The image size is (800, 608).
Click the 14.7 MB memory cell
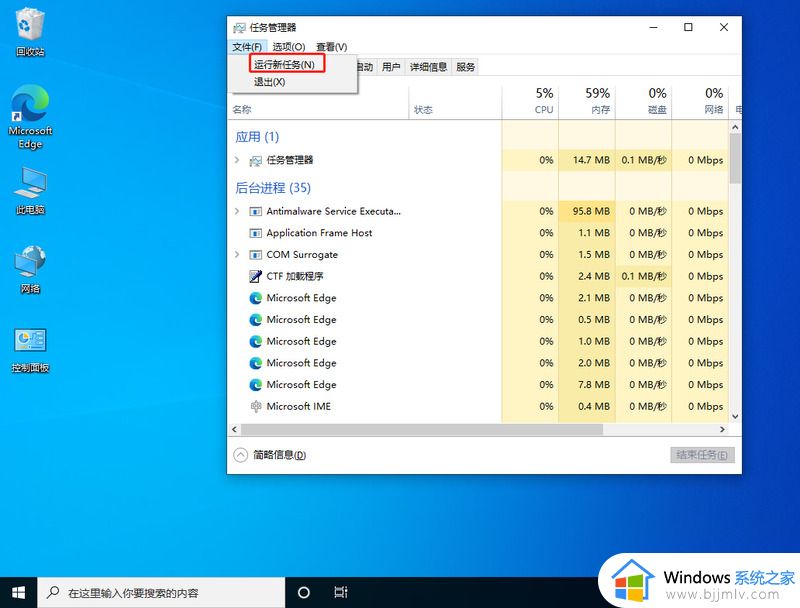(x=587, y=160)
